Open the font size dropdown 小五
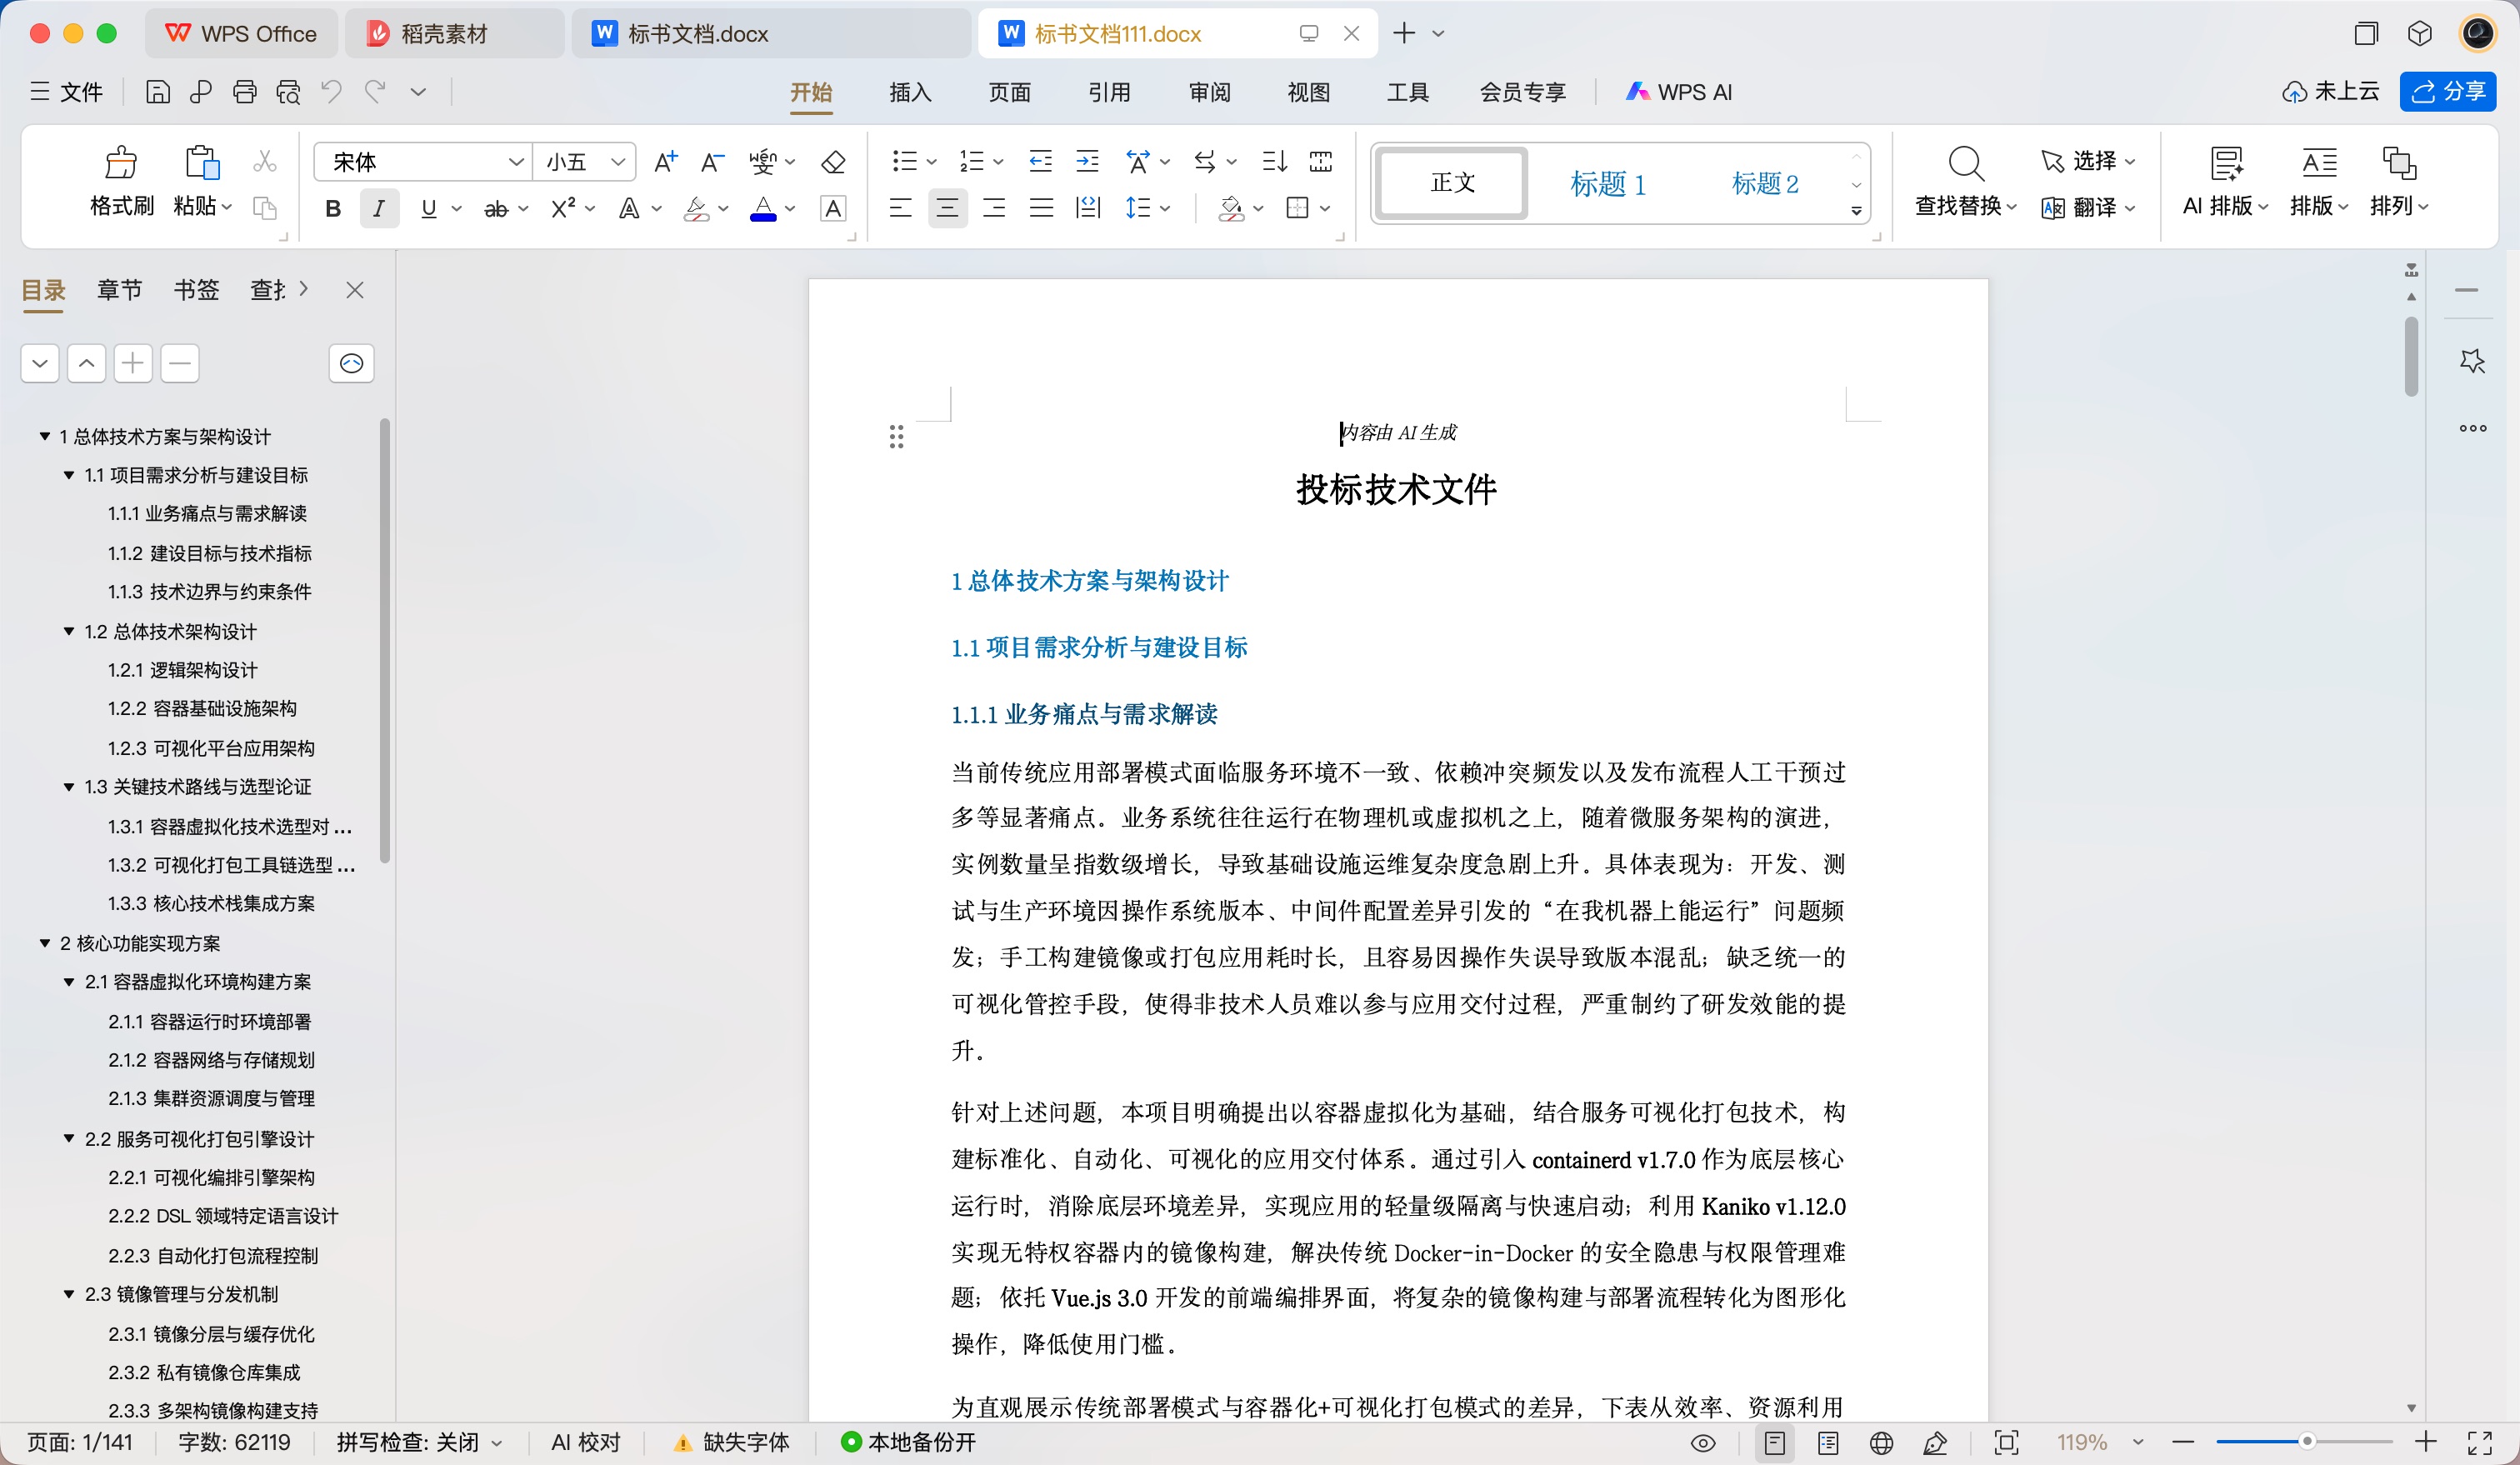This screenshot has width=2520, height=1465. [618, 161]
